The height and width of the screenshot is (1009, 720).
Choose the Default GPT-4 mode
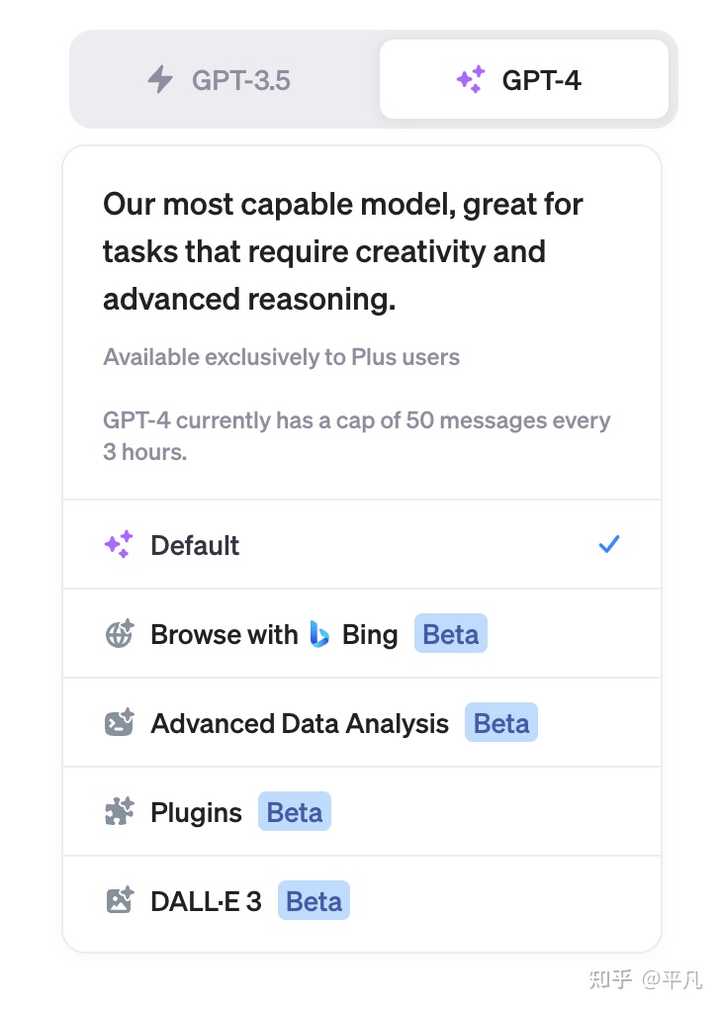195,545
